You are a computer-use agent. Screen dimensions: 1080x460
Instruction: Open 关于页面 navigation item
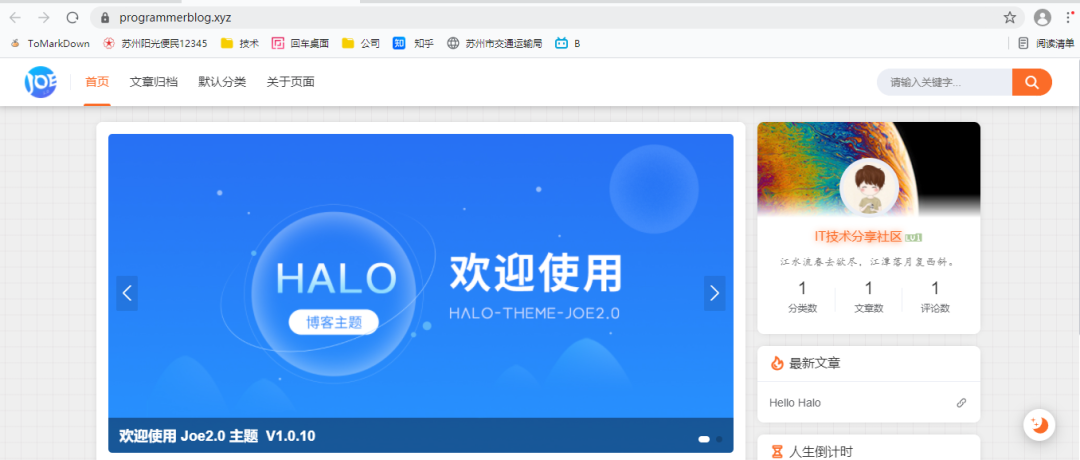(x=291, y=82)
